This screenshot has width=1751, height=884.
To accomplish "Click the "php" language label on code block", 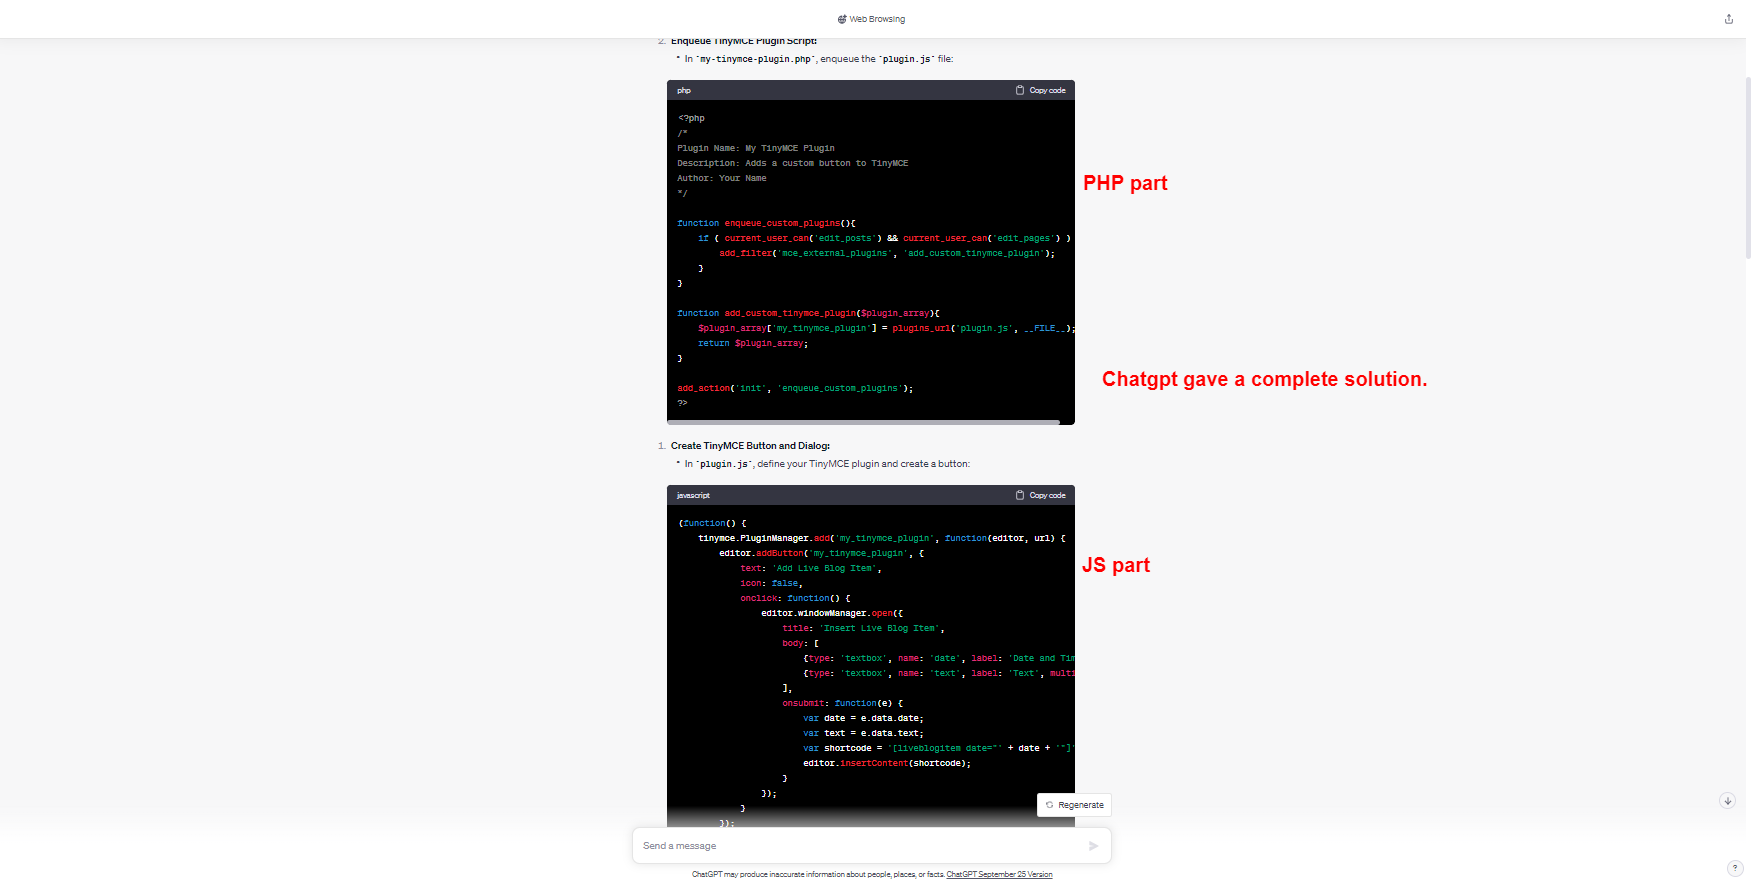I will pyautogui.click(x=684, y=90).
